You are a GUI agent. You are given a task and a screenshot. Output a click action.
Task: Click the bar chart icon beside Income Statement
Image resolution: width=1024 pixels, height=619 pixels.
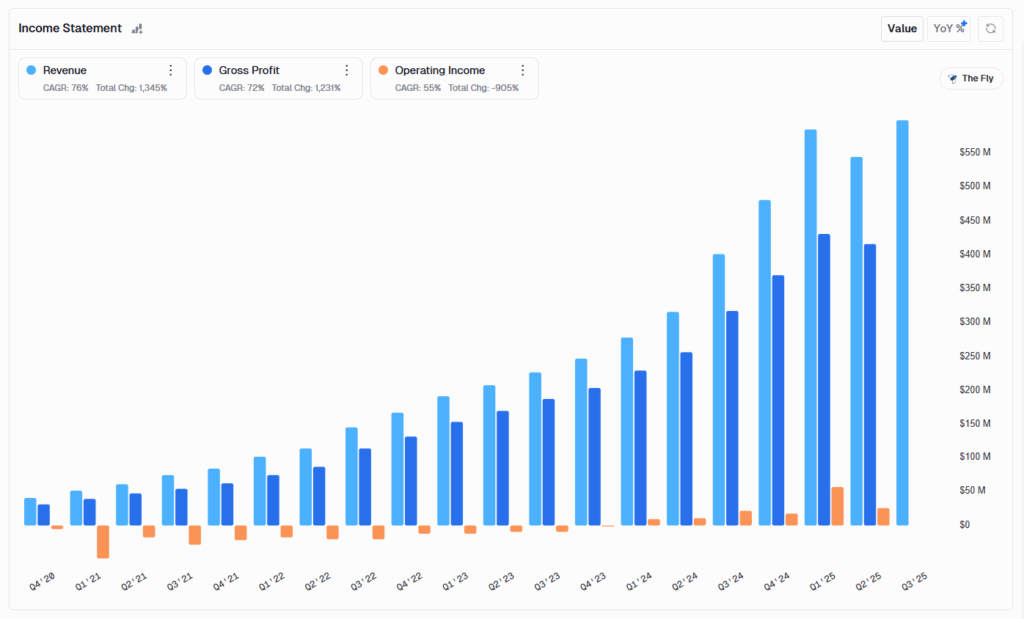pyautogui.click(x=137, y=29)
